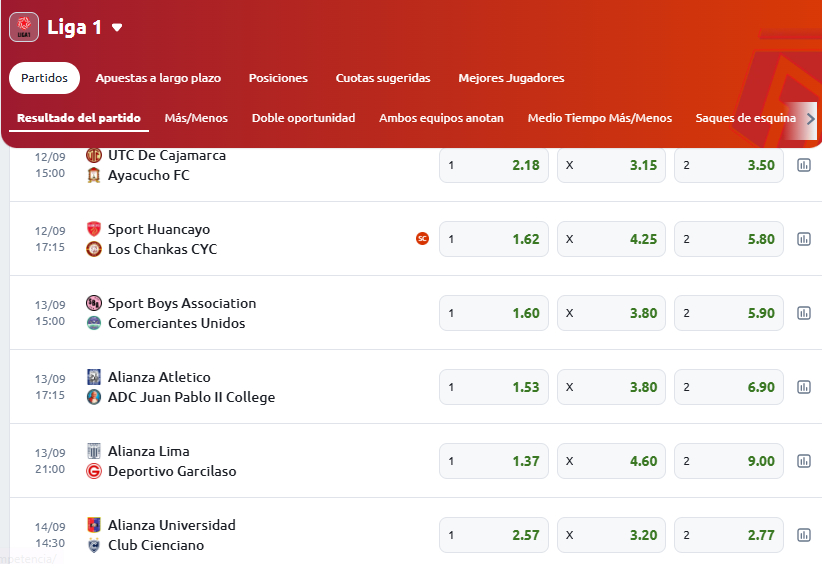Open stats icon for Alianza Lima match
This screenshot has width=822, height=564.
click(804, 461)
